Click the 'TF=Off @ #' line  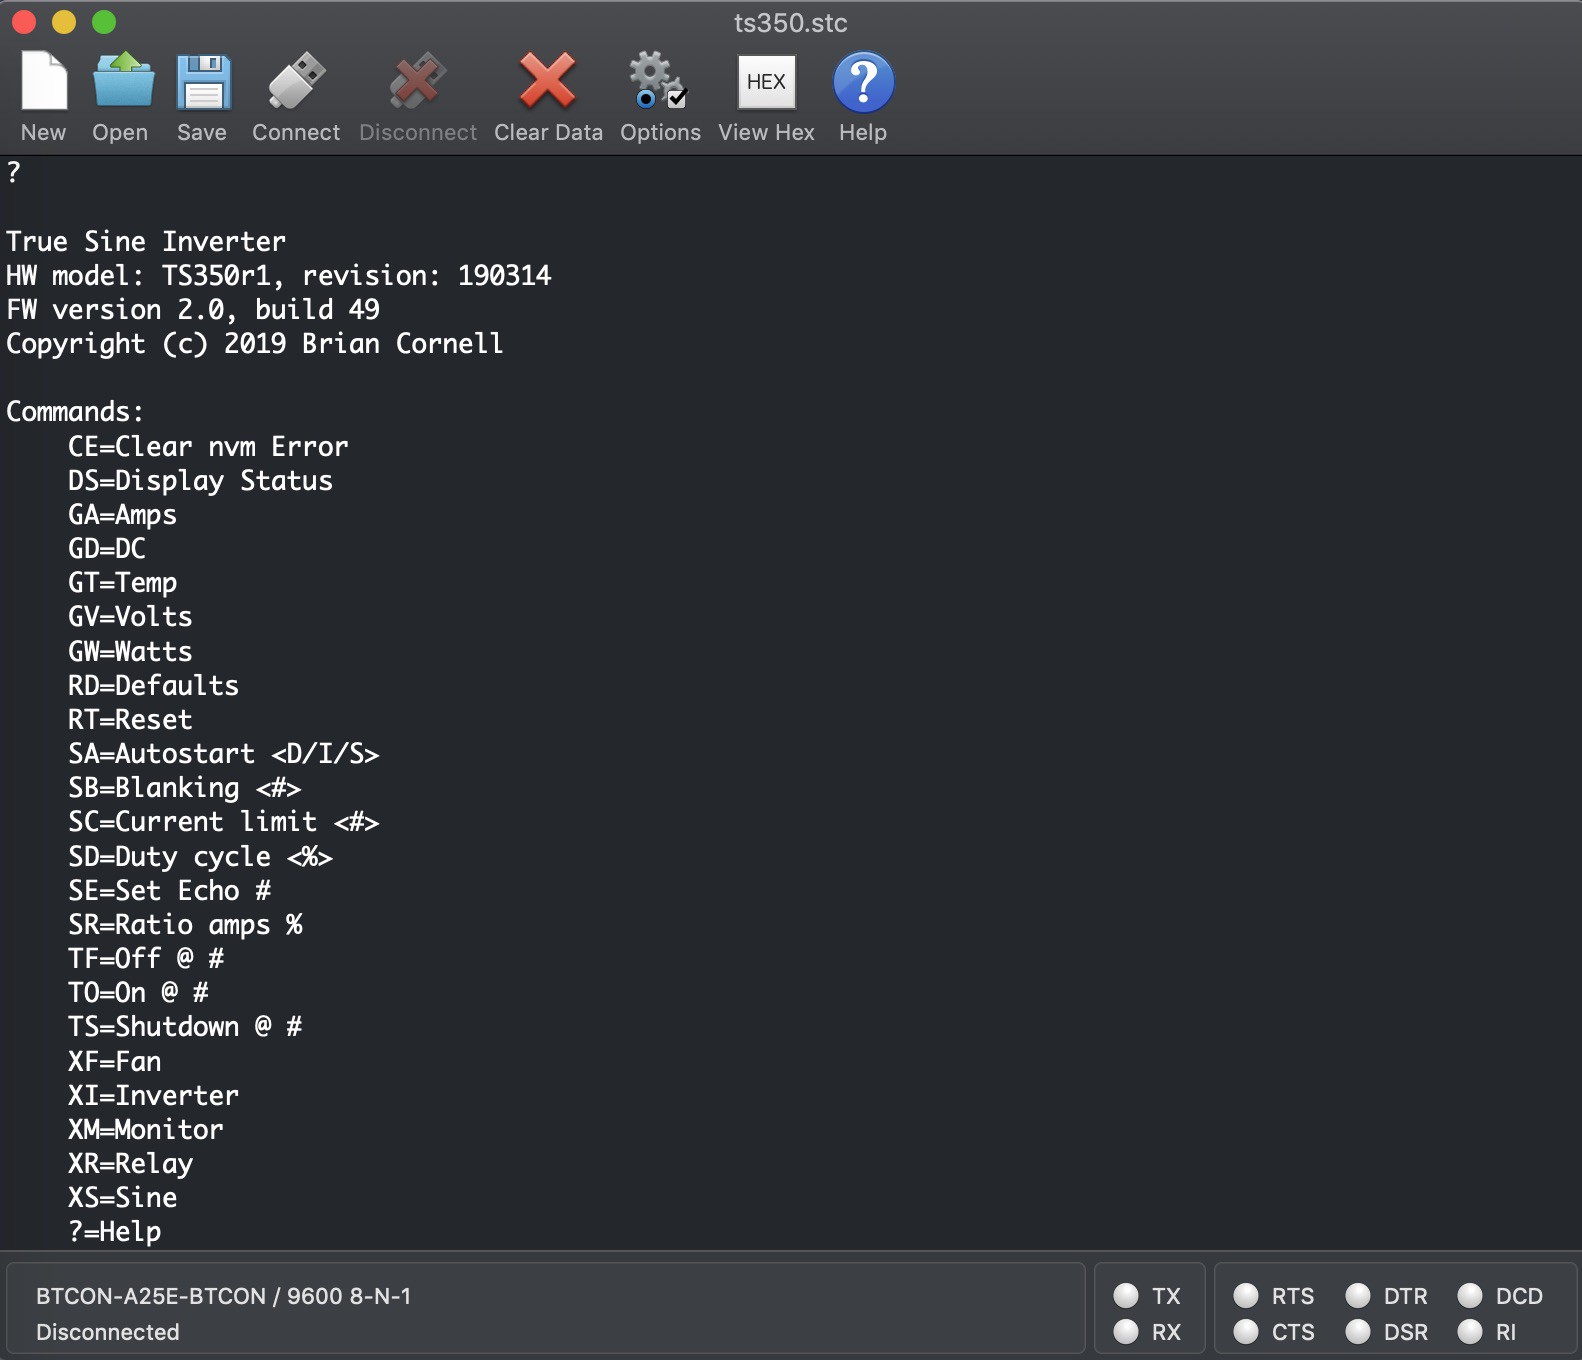[146, 959]
